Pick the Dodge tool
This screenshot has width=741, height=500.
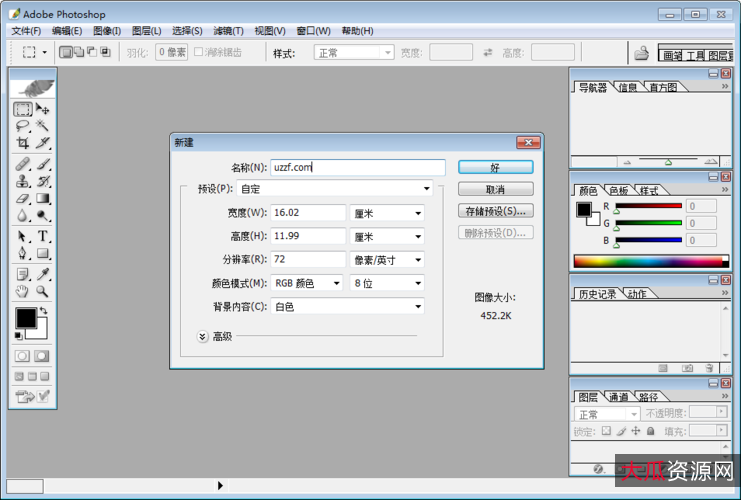[43, 216]
